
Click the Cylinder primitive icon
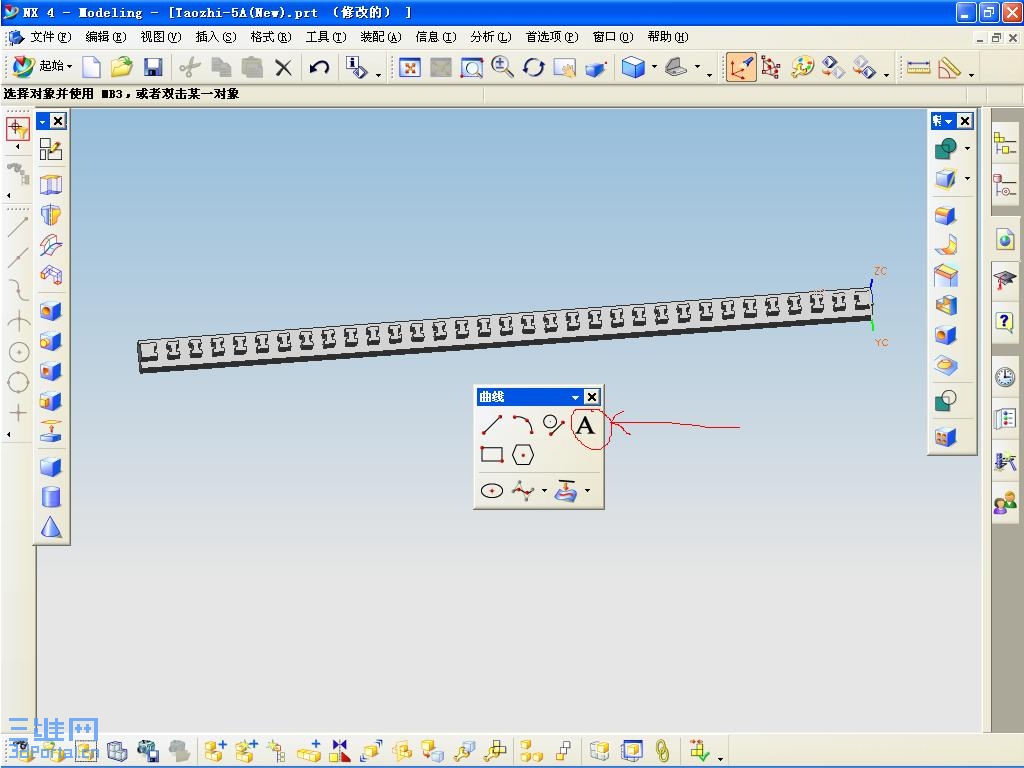tap(51, 497)
